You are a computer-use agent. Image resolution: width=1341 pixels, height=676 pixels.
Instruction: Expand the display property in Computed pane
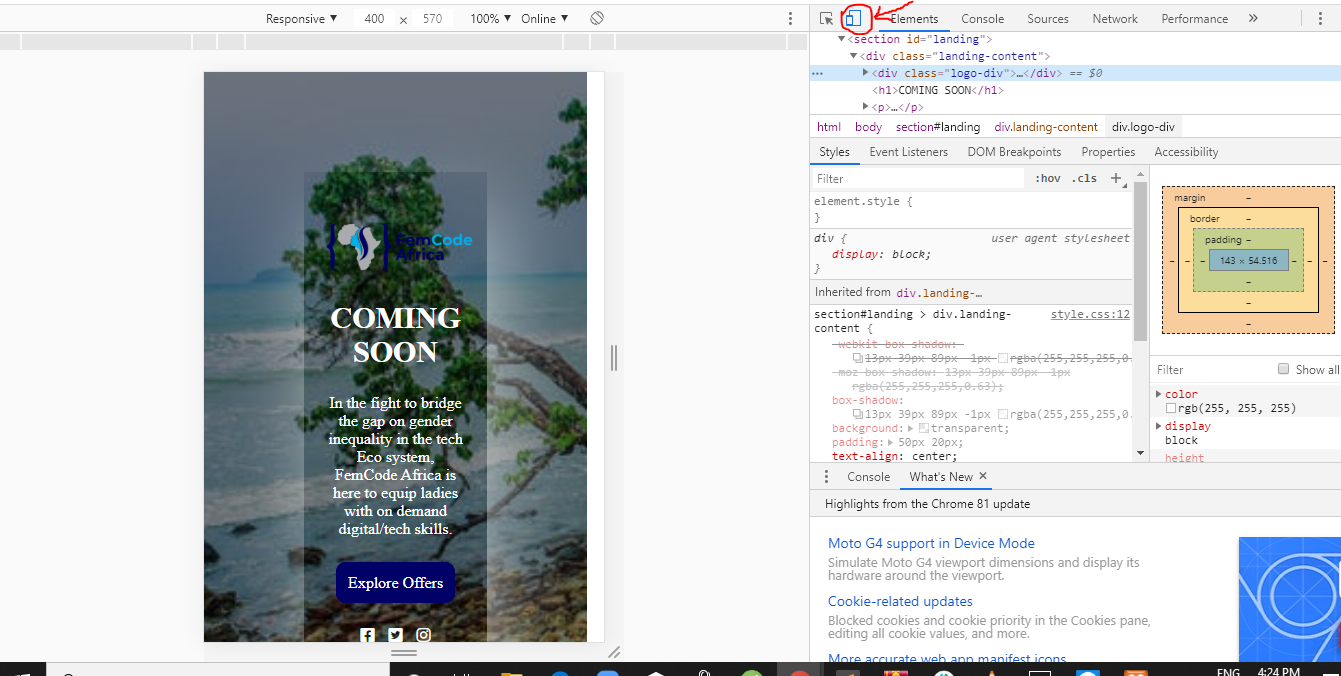[1159, 425]
